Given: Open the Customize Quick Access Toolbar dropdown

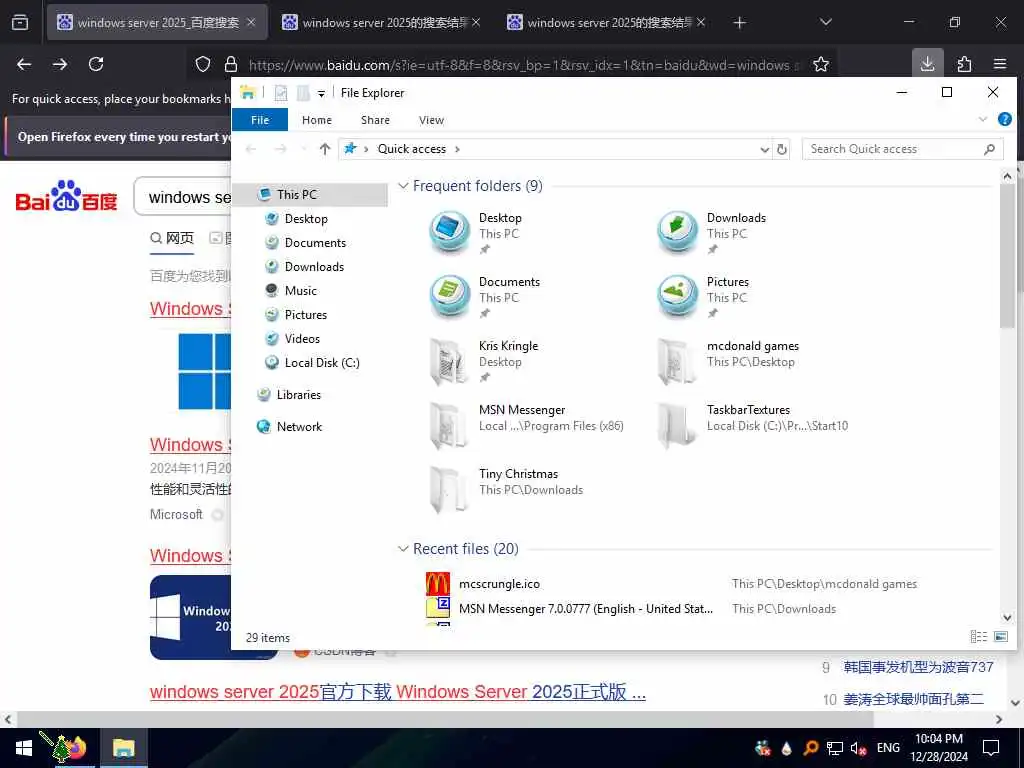Looking at the screenshot, I should tap(321, 94).
